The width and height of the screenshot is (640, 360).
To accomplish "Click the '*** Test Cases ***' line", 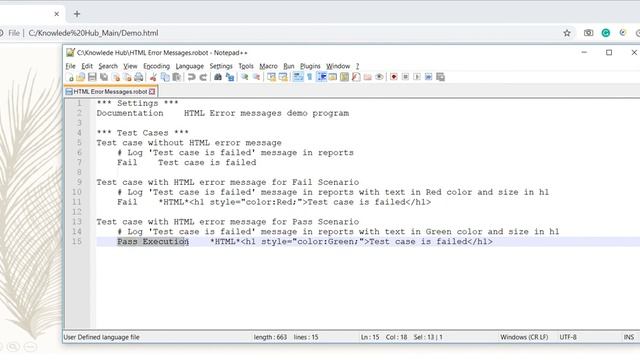I will [x=142, y=133].
